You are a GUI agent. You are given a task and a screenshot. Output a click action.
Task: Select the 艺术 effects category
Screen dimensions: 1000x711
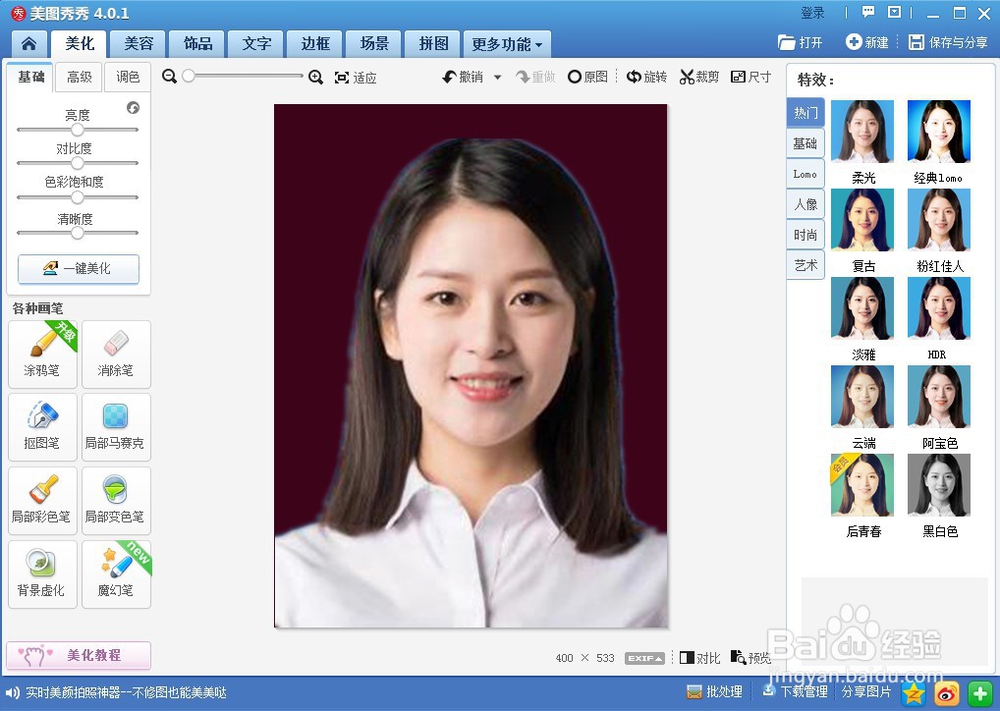point(805,265)
